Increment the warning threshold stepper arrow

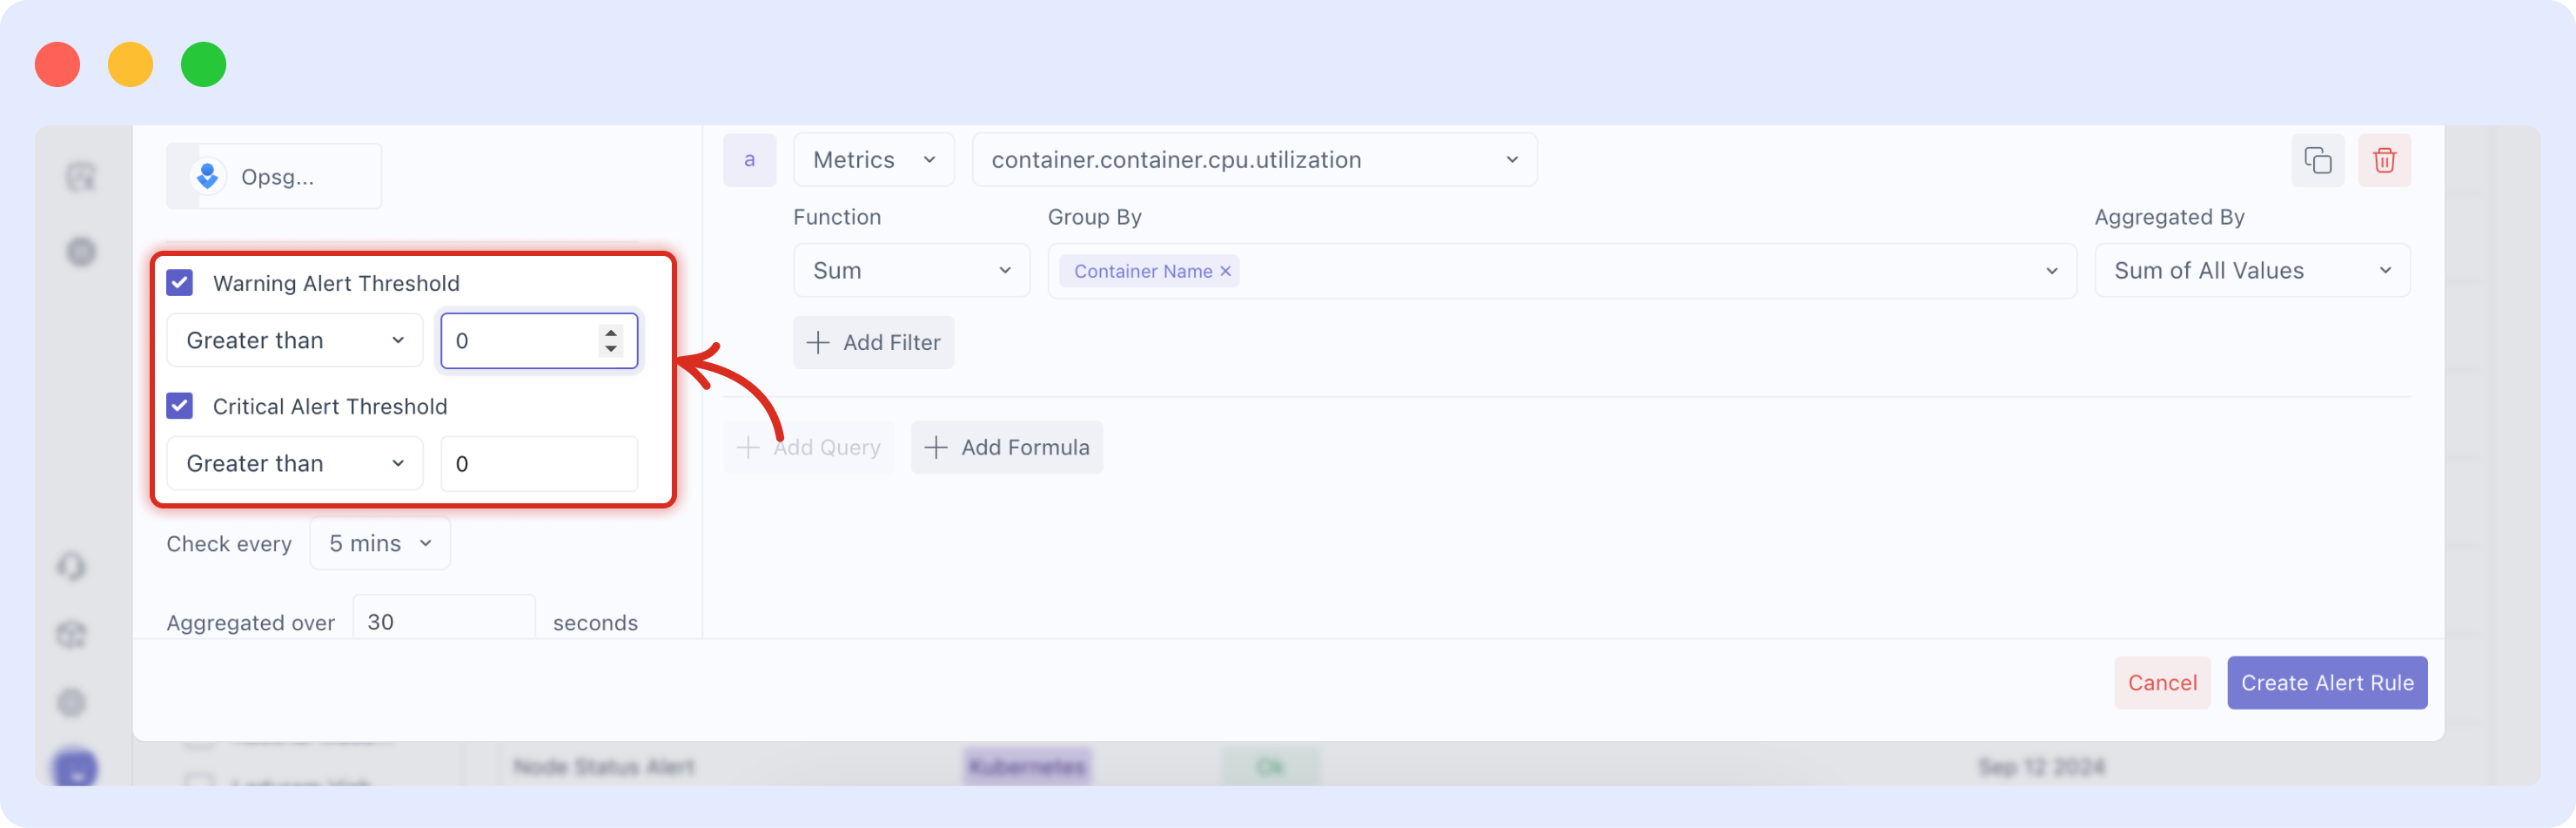point(610,332)
